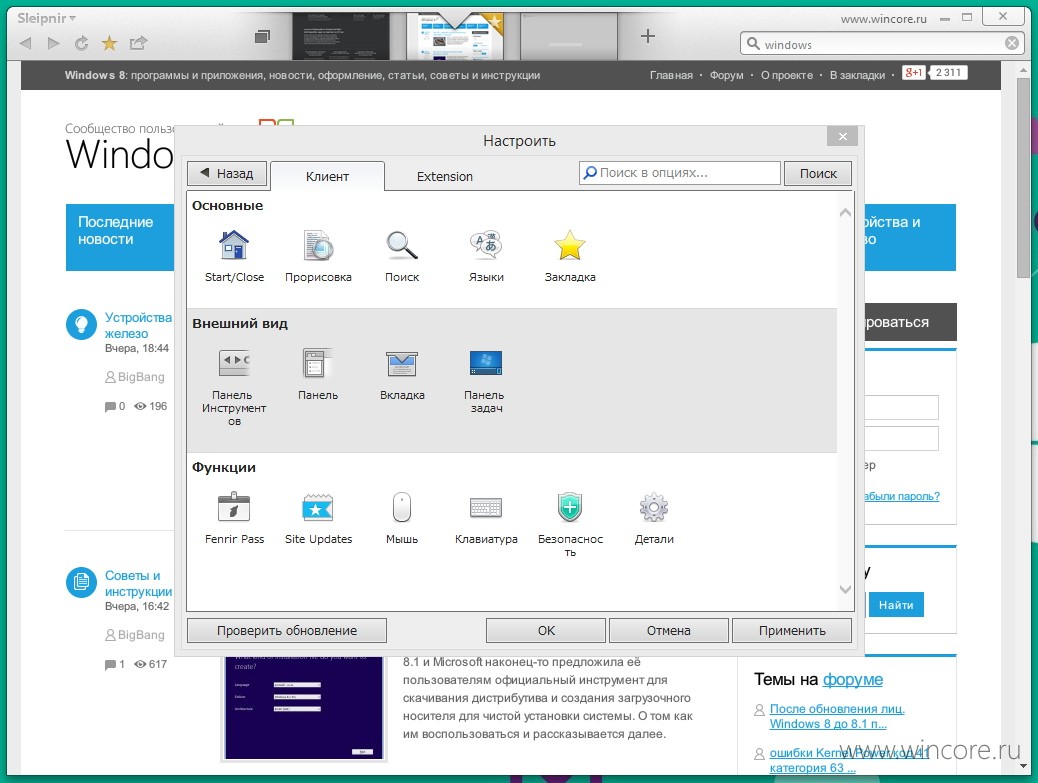Open Панель задач settings icon
The height and width of the screenshot is (783, 1038).
tap(486, 381)
